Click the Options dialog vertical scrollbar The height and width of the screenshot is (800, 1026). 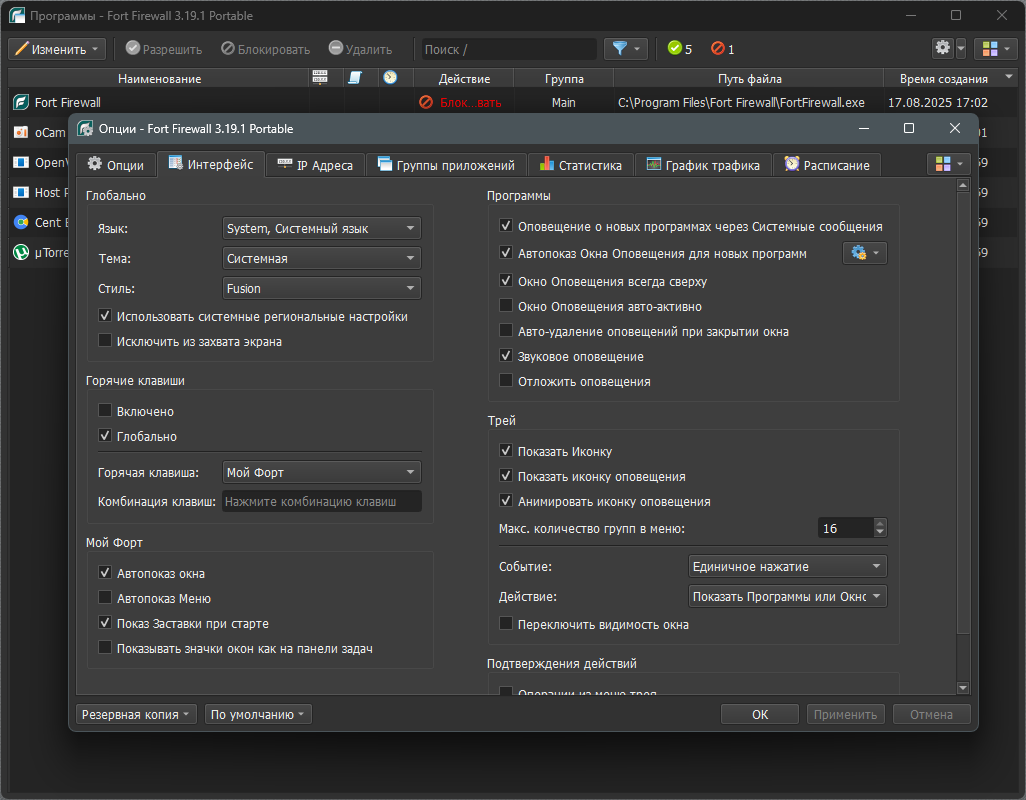(x=963, y=412)
